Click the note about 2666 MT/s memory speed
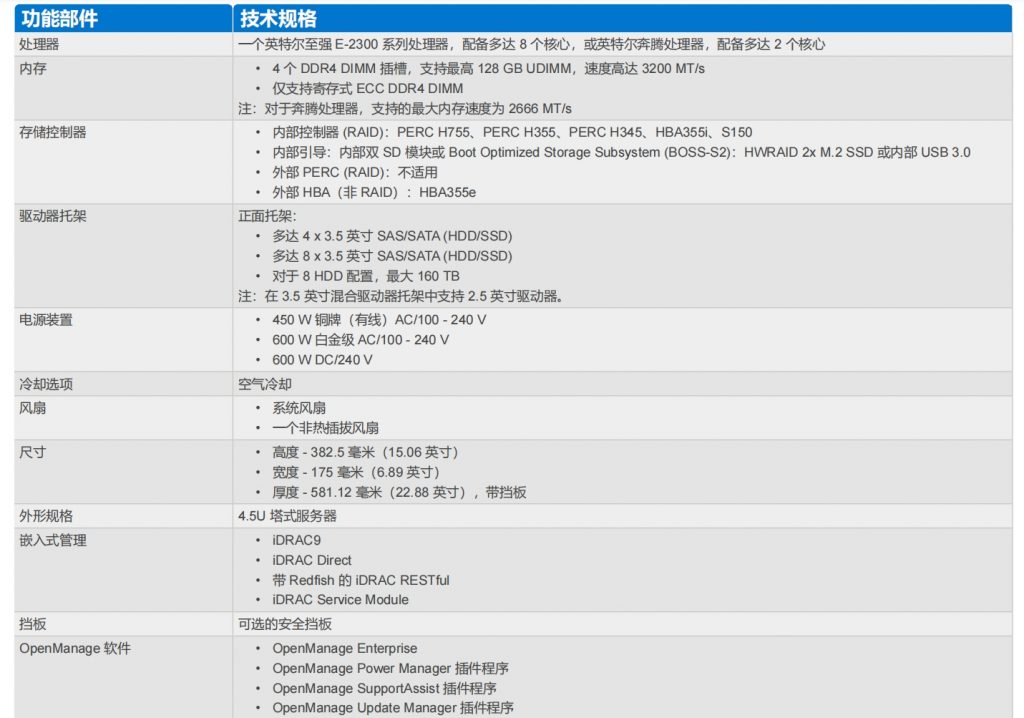The image size is (1024, 718). 405,108
